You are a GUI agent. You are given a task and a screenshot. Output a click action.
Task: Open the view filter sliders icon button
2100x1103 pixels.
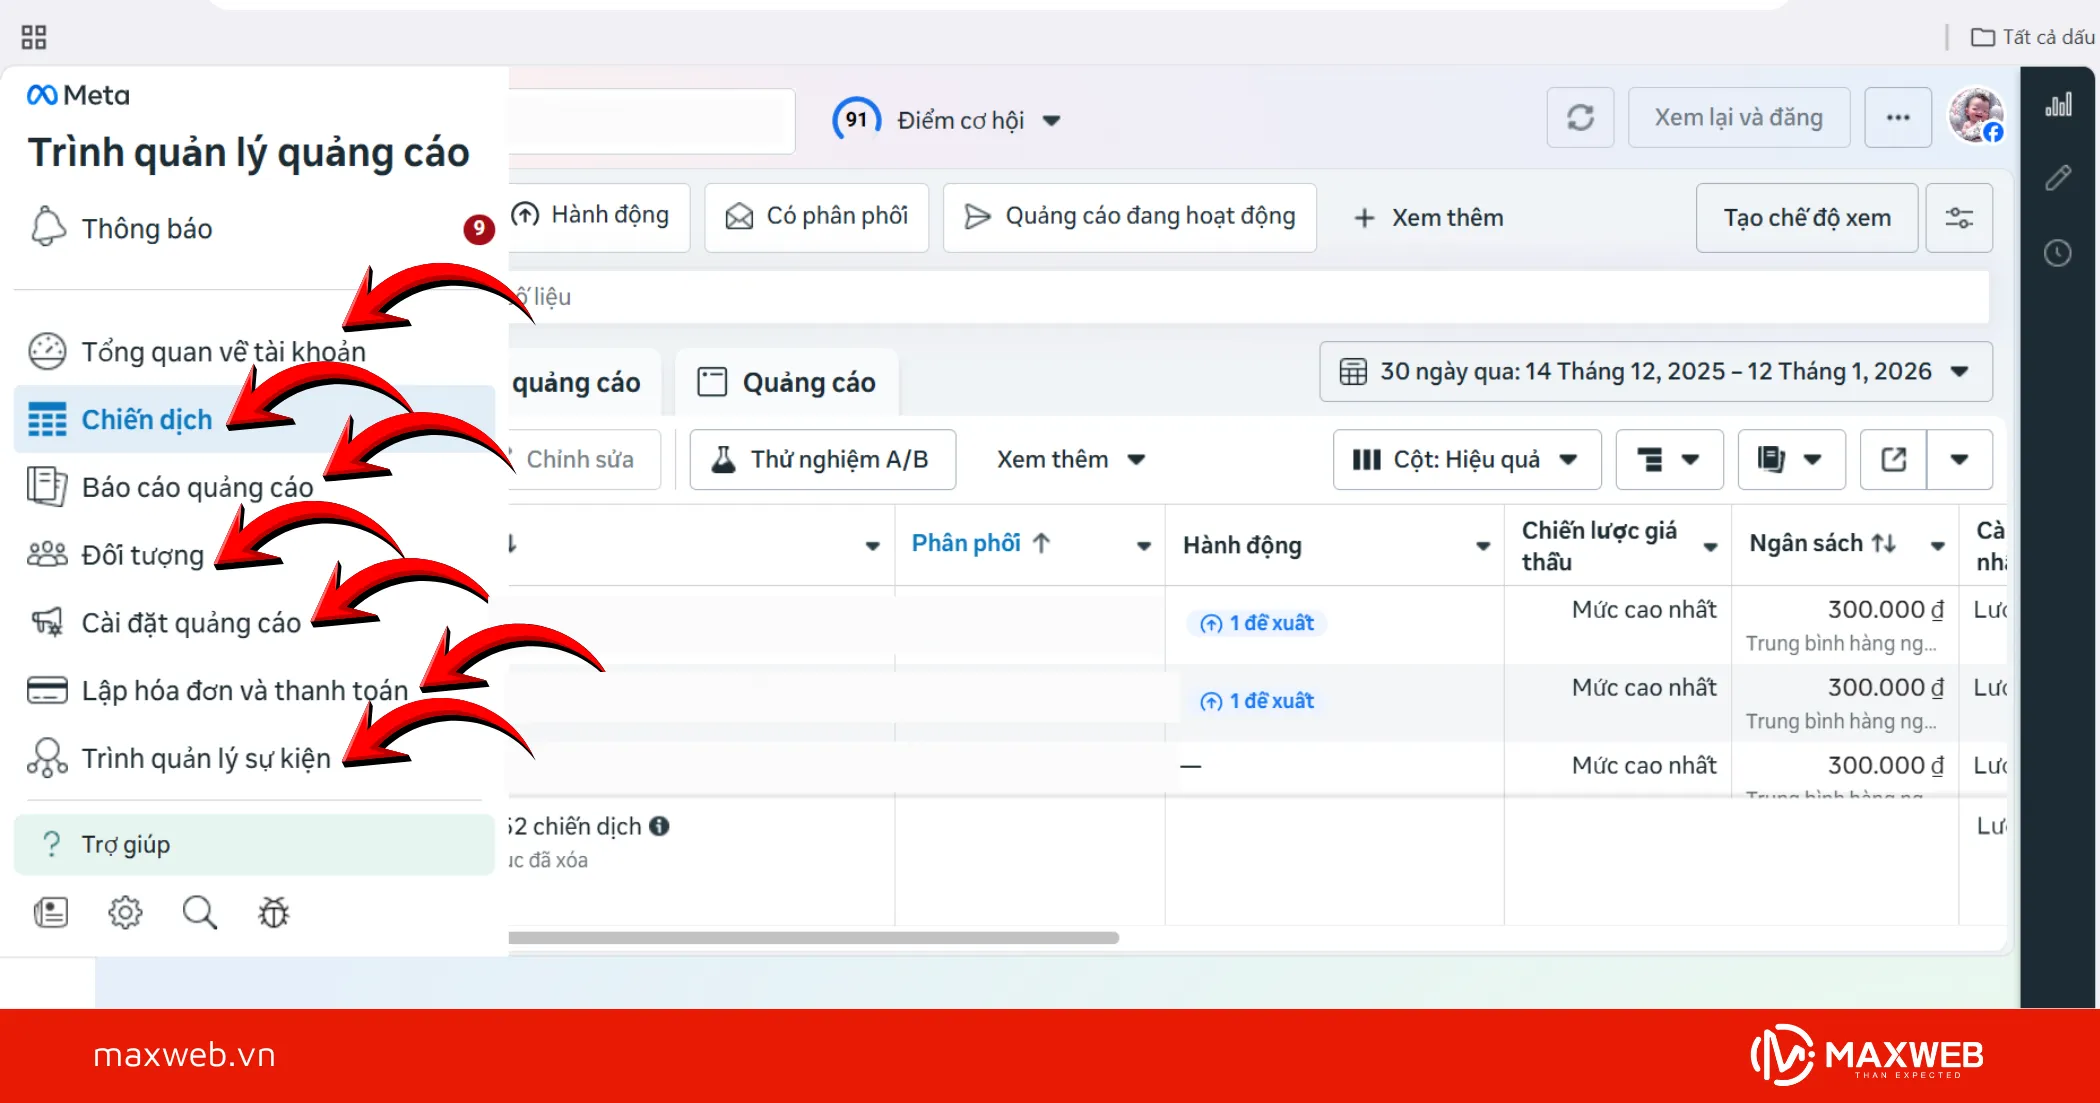1958,218
